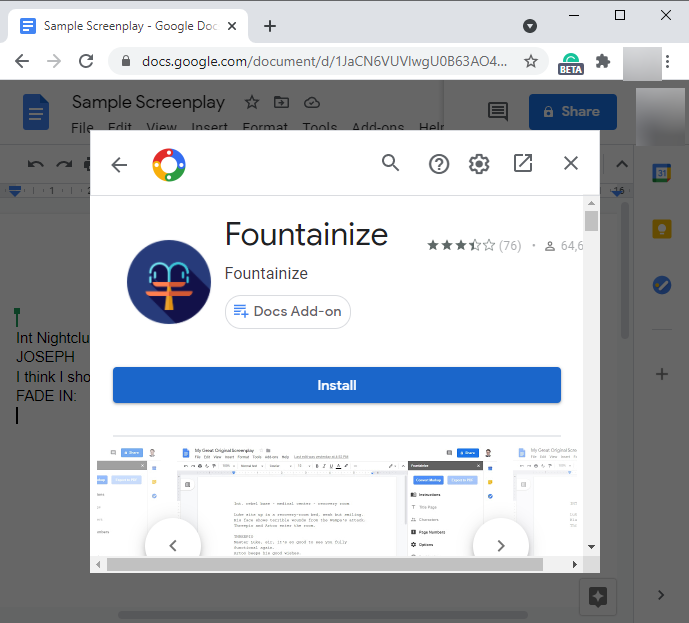Go back using the dialog's left arrow
This screenshot has width=689, height=623.
[x=119, y=165]
